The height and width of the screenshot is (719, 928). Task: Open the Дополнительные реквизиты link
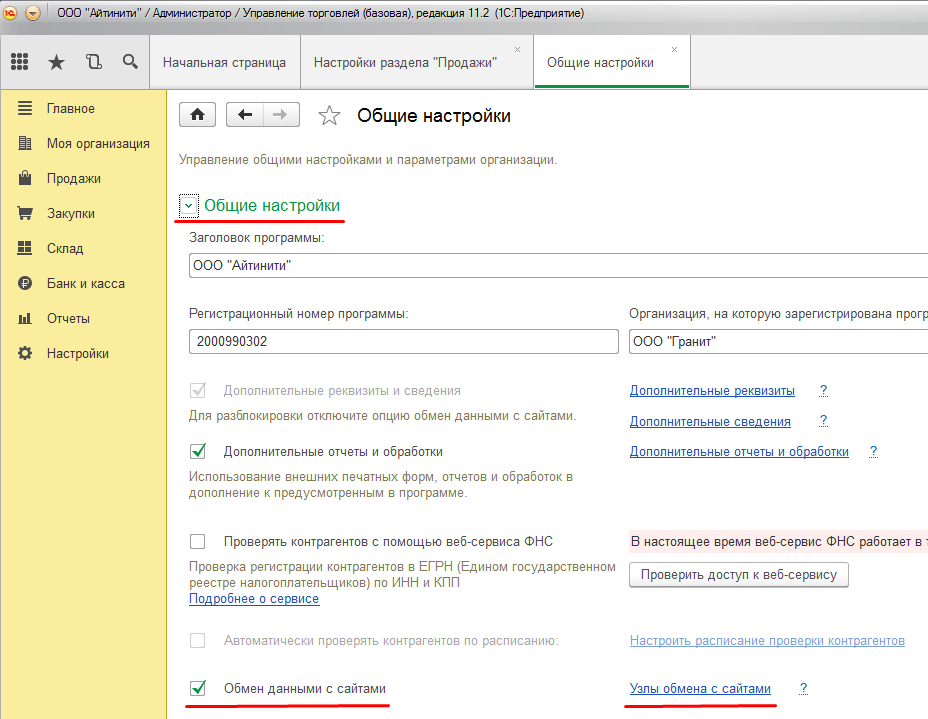(x=712, y=391)
